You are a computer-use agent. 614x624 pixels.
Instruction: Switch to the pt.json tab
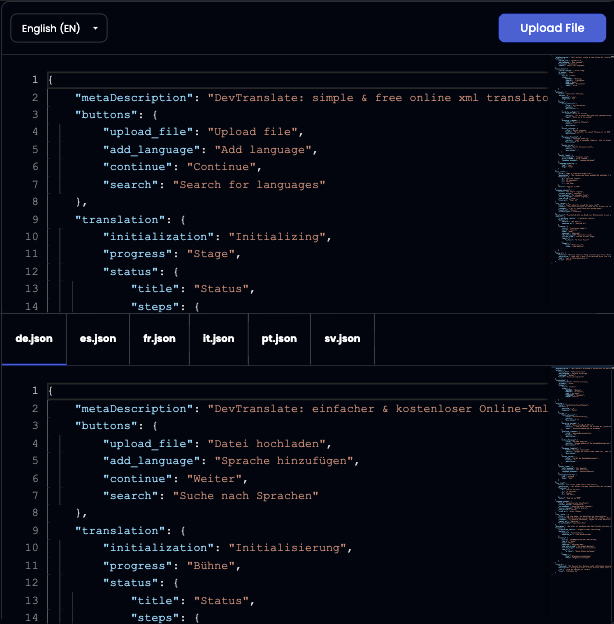tap(279, 339)
